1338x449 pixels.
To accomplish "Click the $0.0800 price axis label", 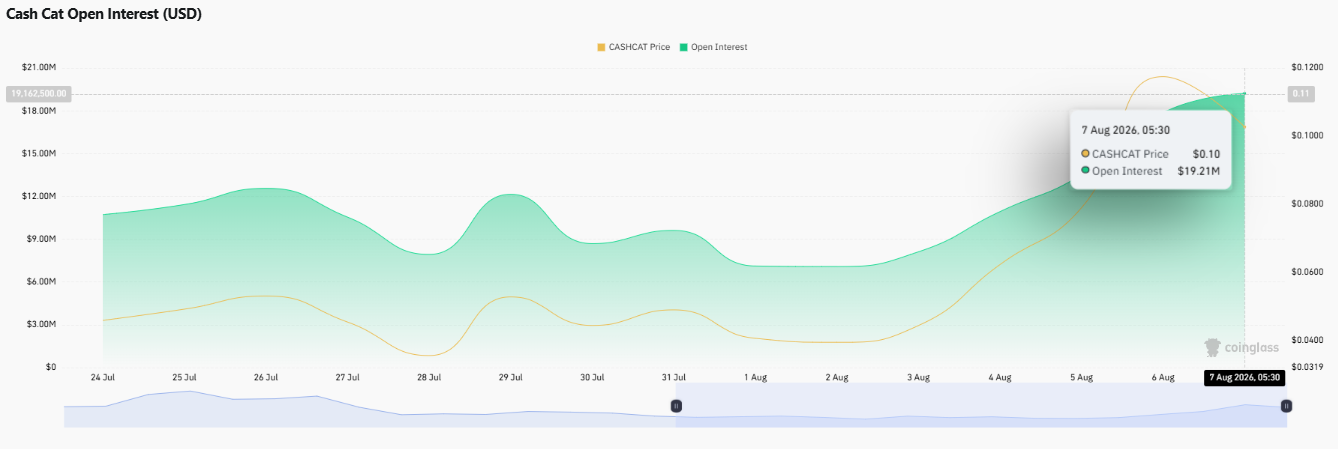I will tap(1307, 204).
